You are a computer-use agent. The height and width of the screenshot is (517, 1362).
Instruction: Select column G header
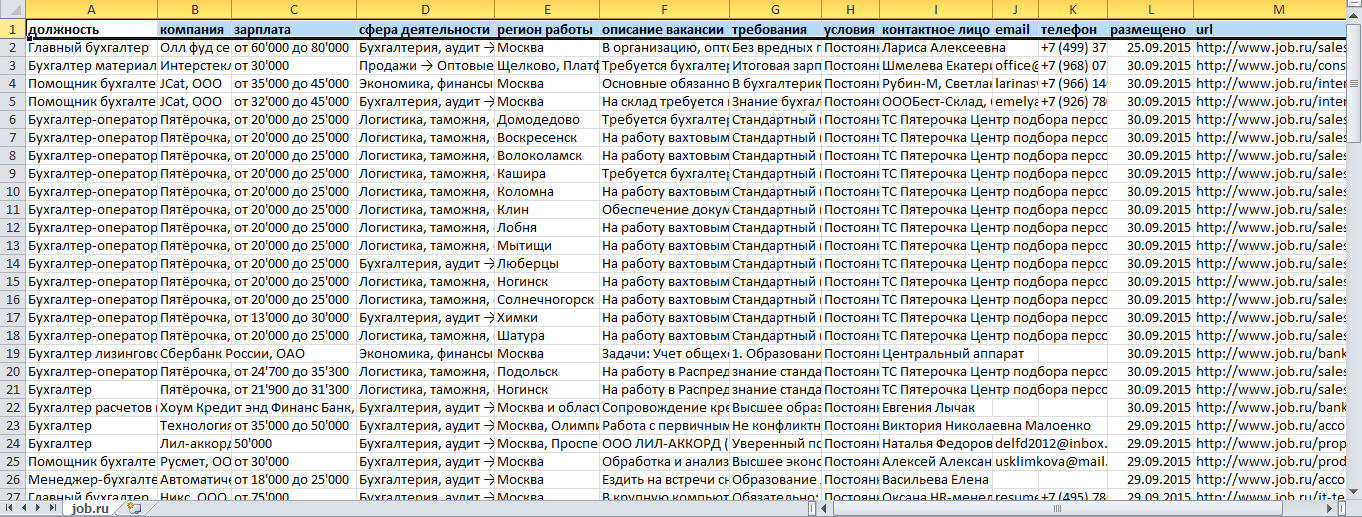(x=776, y=9)
